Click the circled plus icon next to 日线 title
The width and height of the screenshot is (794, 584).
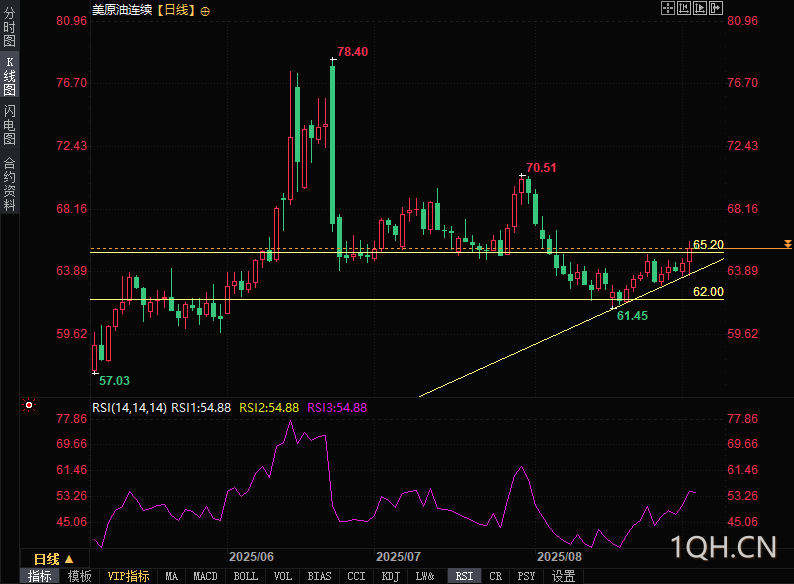(206, 10)
